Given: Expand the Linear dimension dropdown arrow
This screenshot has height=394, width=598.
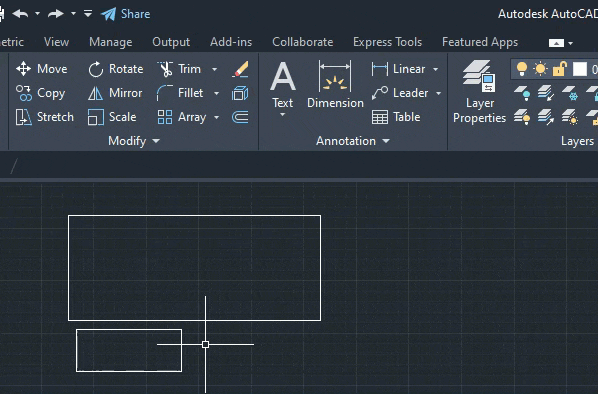Looking at the screenshot, I should point(435,69).
